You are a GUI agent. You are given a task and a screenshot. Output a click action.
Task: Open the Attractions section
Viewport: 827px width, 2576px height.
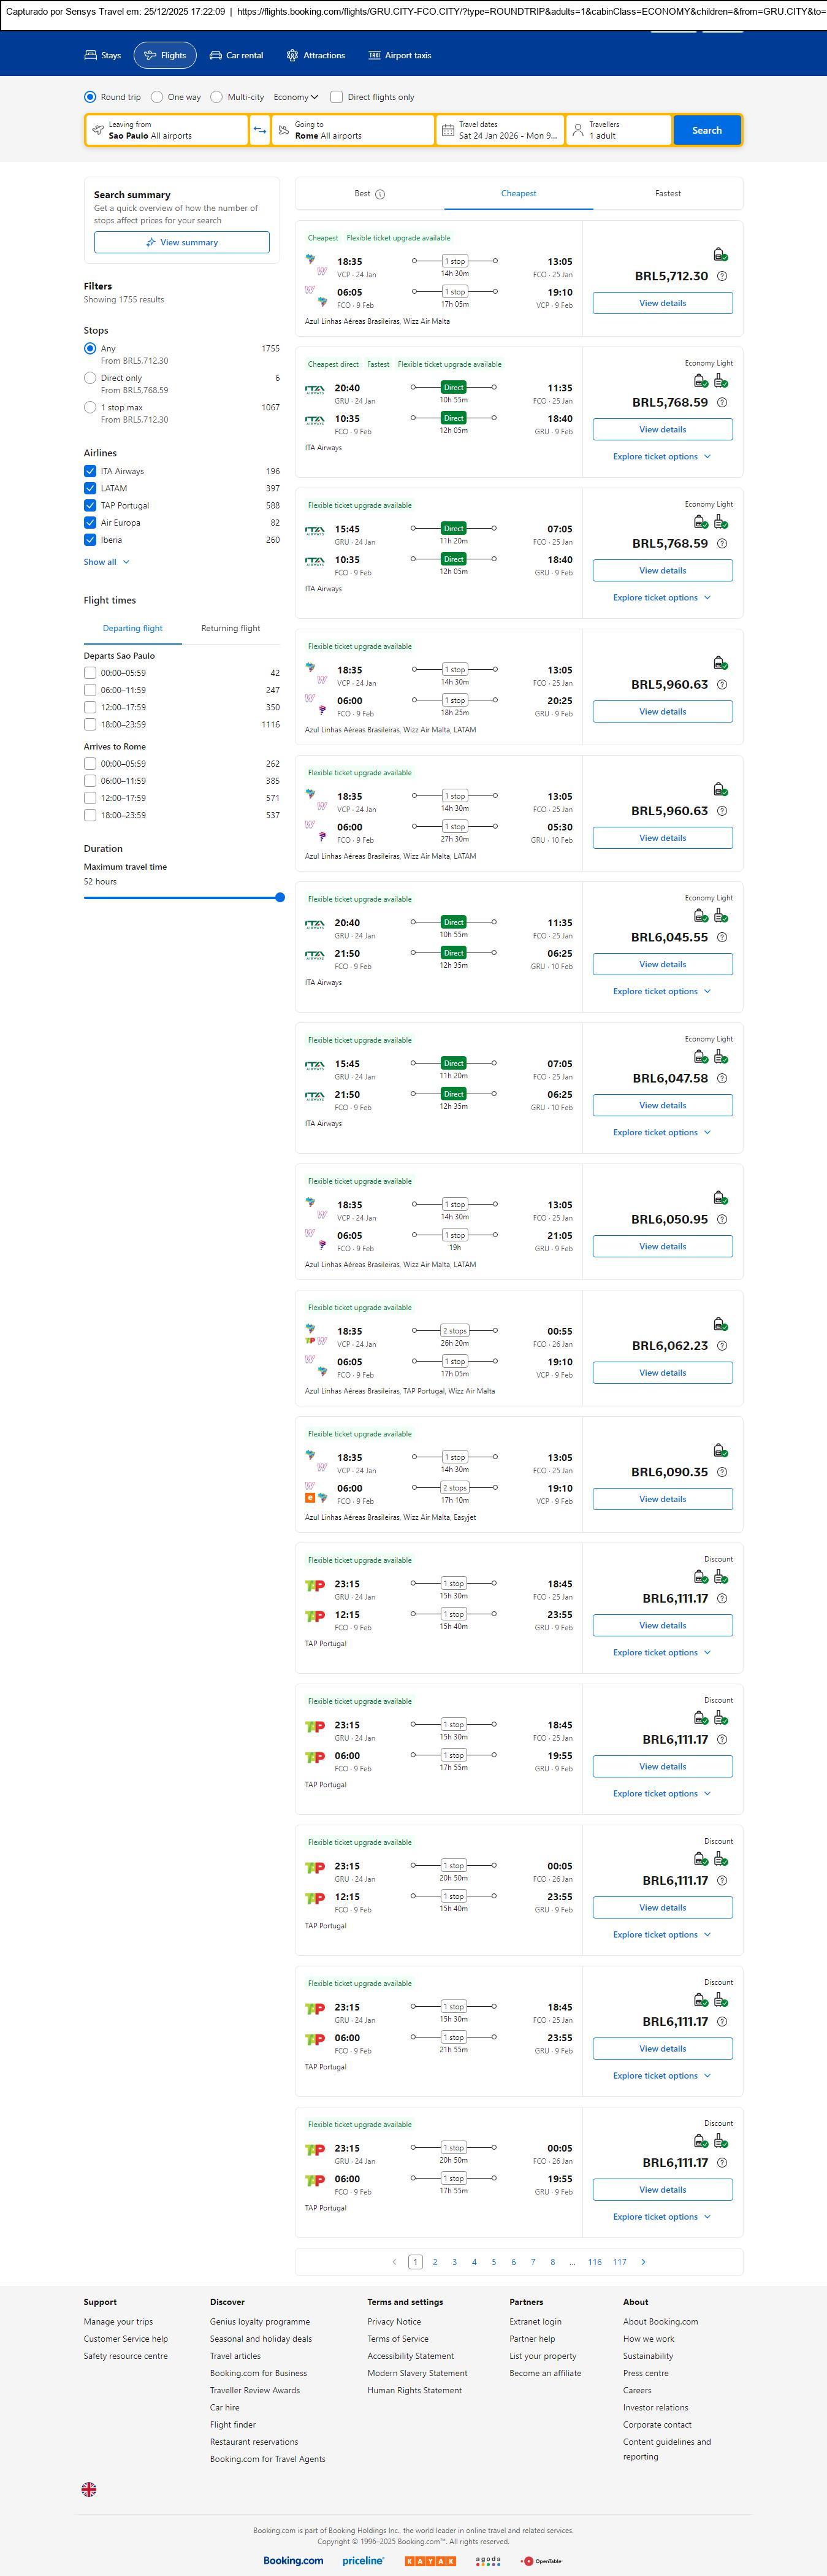coord(315,55)
